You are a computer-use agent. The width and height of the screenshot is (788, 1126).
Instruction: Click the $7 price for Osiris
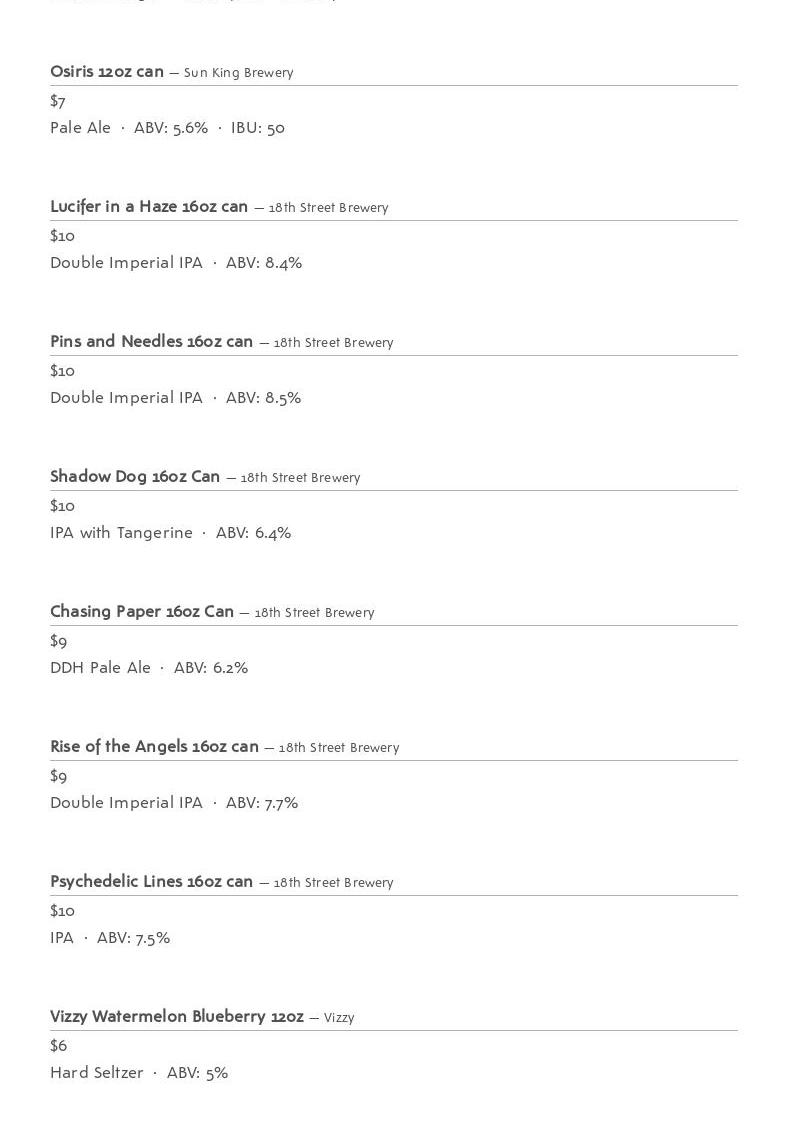[58, 101]
